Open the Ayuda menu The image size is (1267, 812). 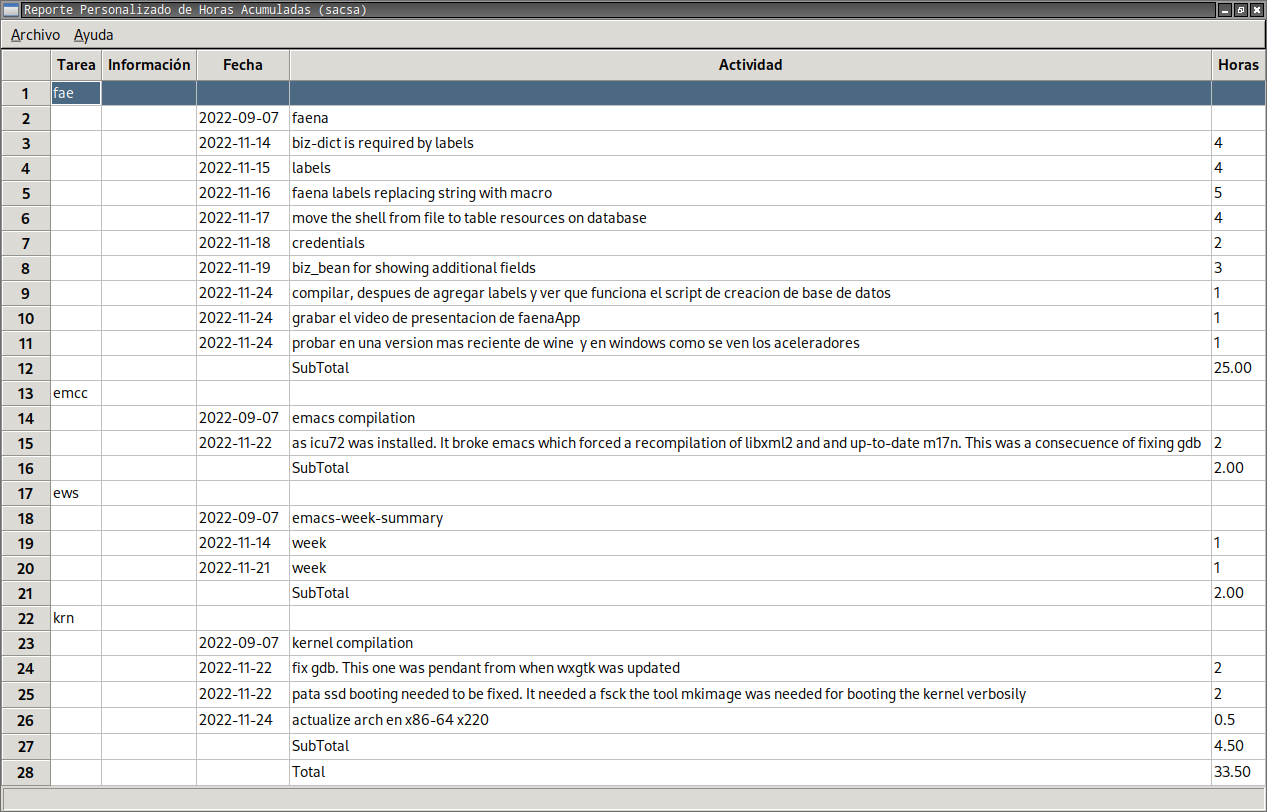point(94,34)
